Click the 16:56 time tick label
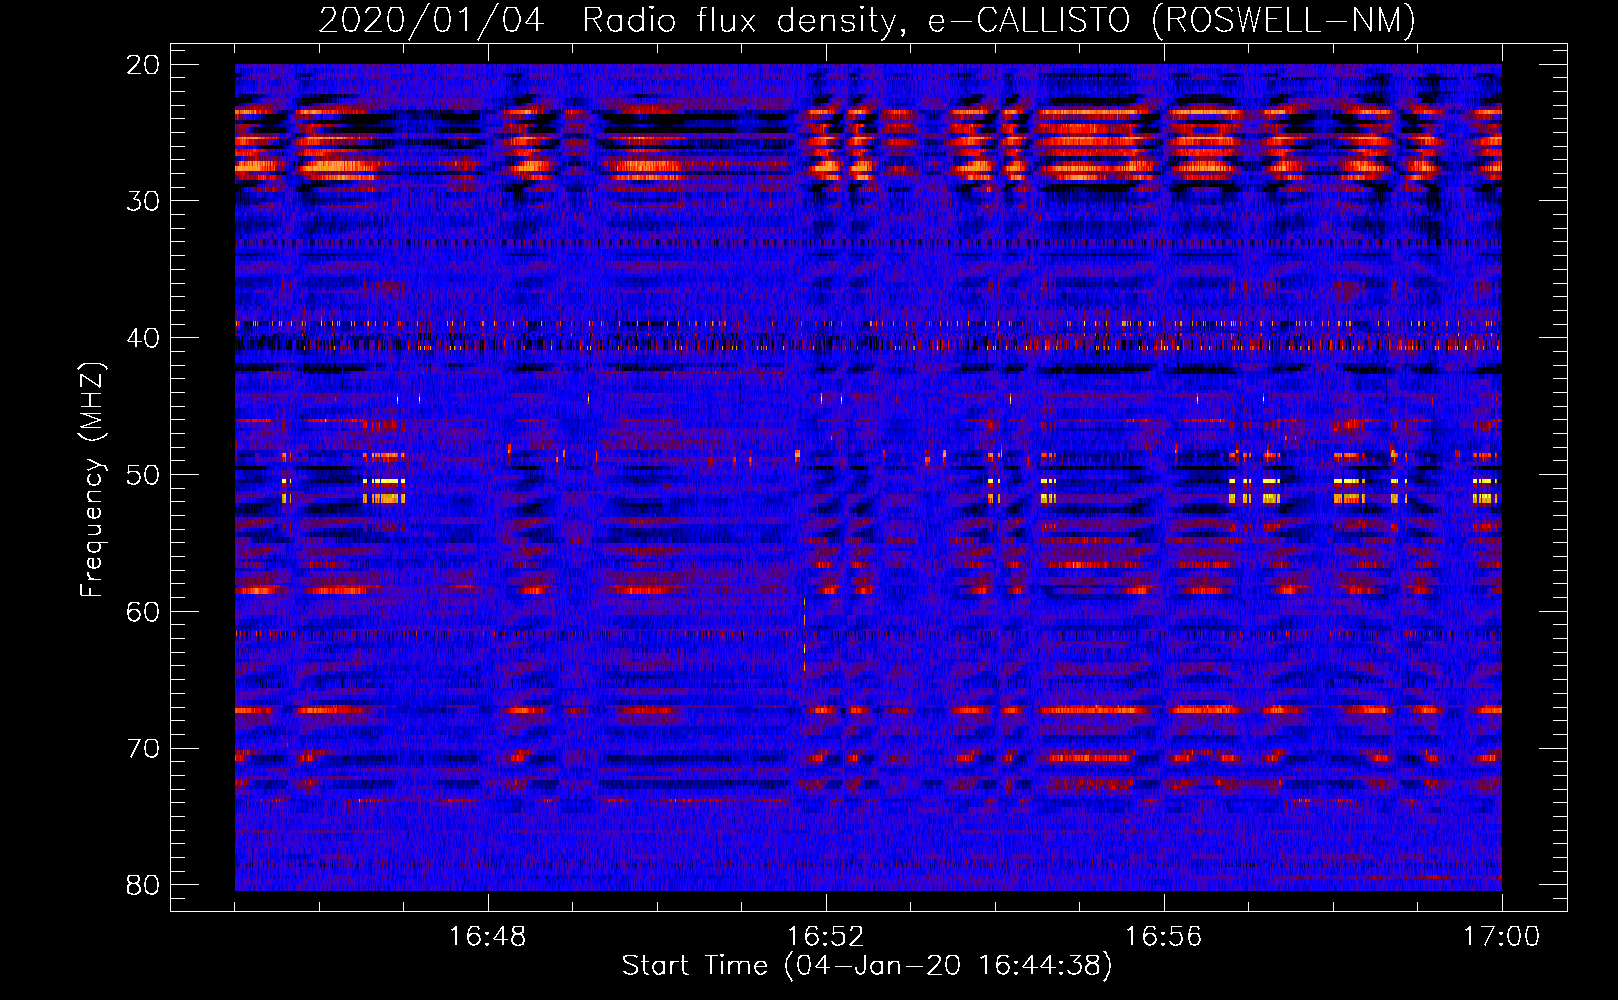This screenshot has height=1000, width=1618. coord(1164,937)
